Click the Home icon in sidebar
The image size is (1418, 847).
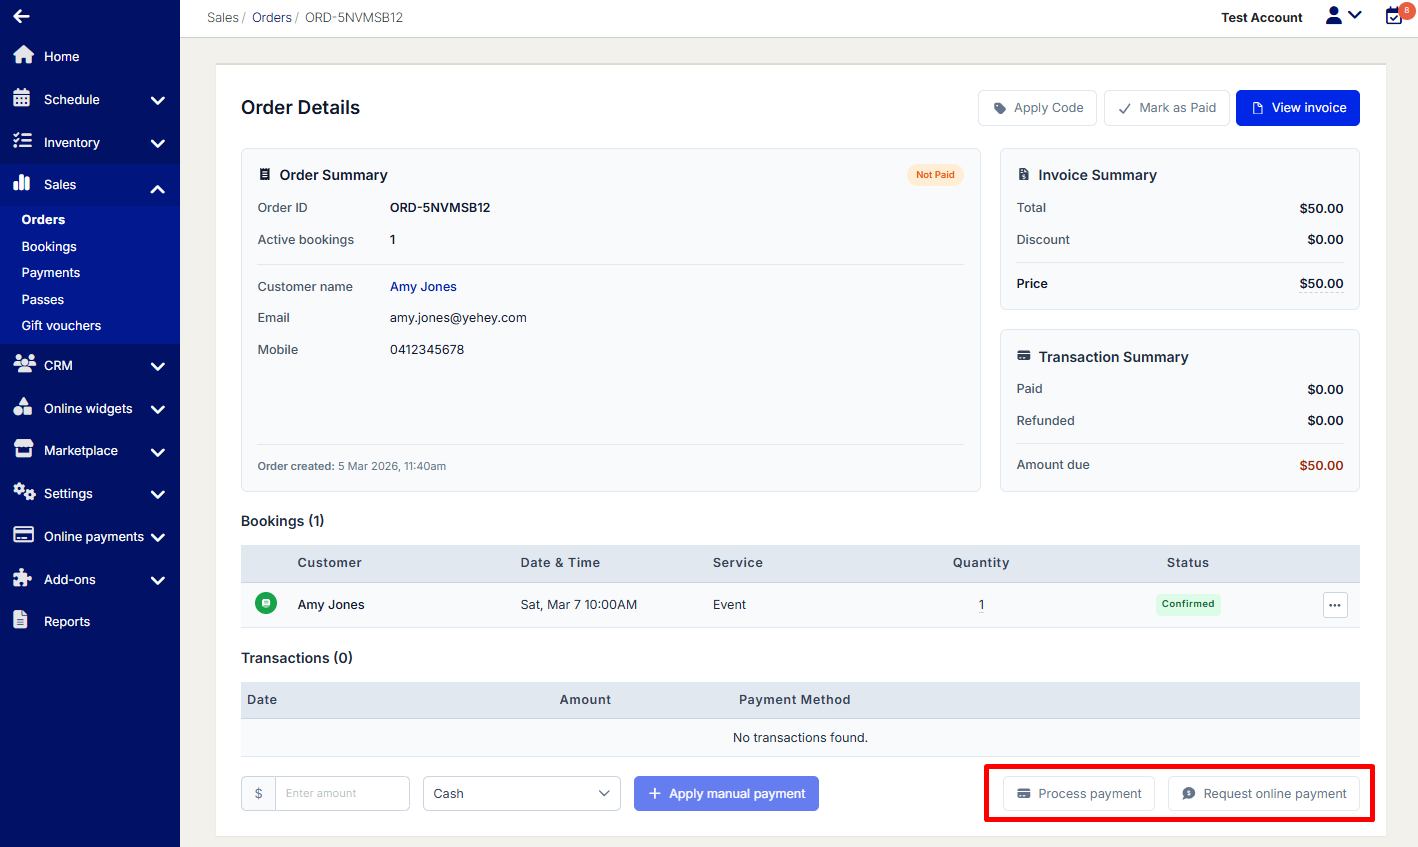click(23, 56)
